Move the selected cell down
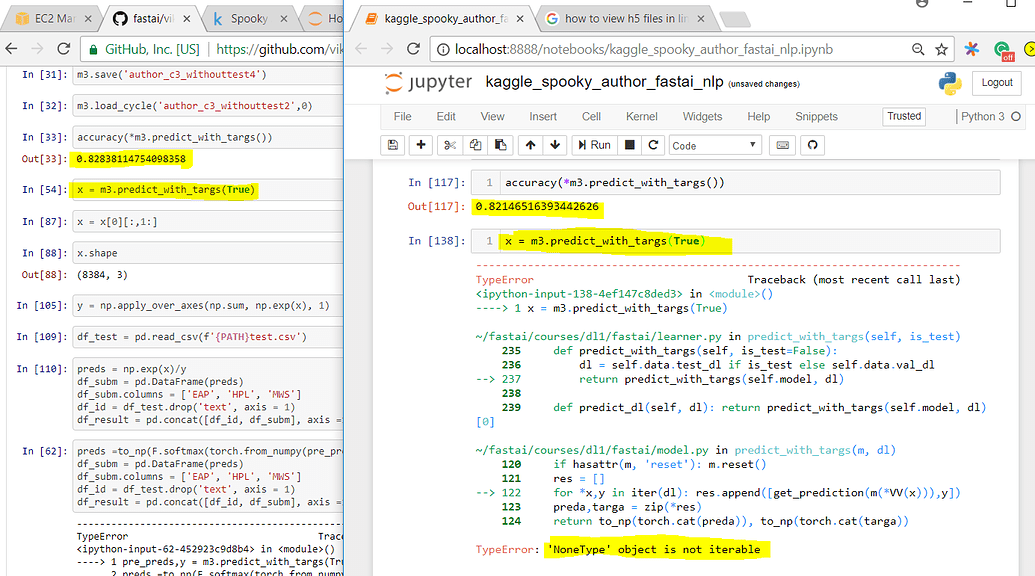Image resolution: width=1035 pixels, height=576 pixels. (x=555, y=145)
